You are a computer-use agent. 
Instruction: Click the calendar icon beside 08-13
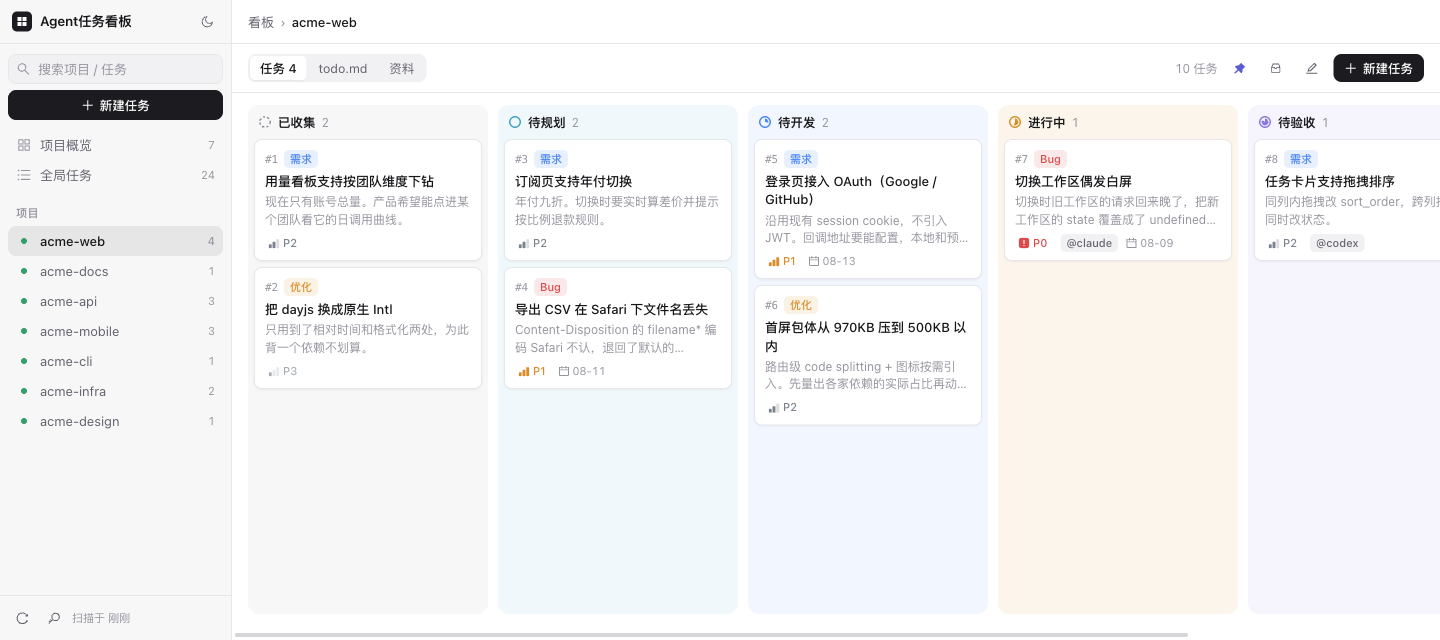pos(814,261)
